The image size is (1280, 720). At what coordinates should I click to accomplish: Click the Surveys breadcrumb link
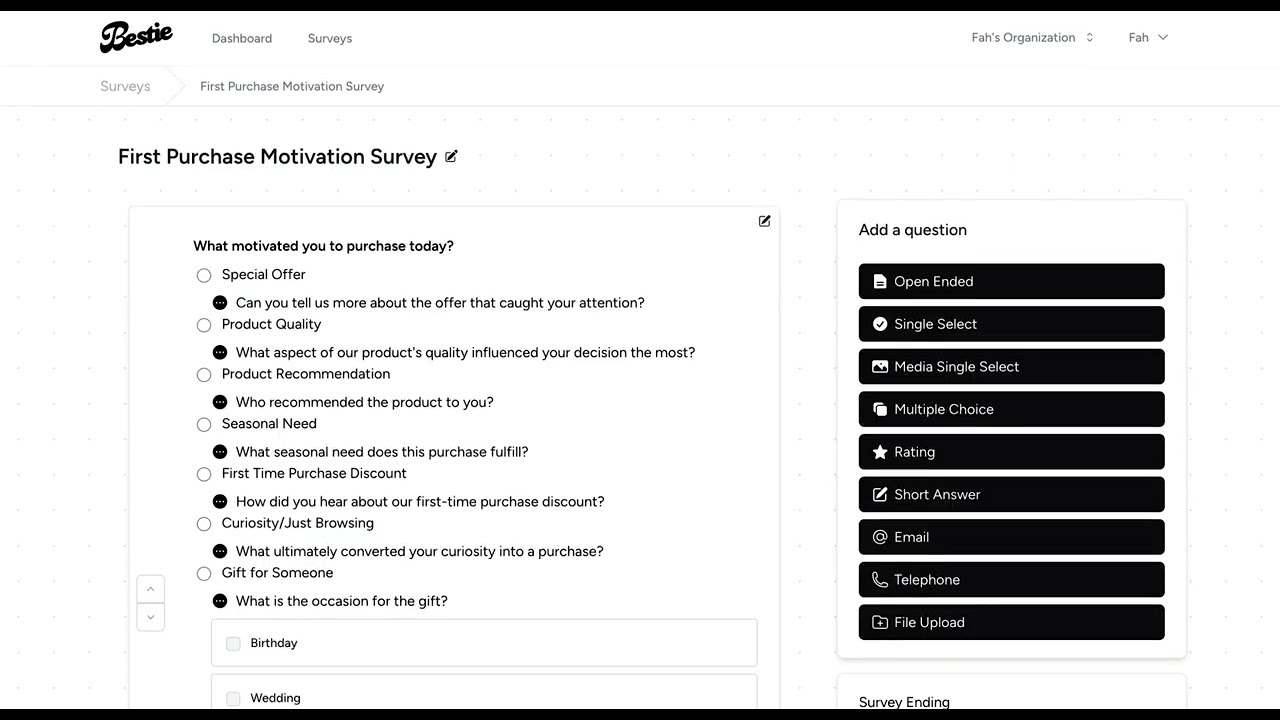pos(125,86)
